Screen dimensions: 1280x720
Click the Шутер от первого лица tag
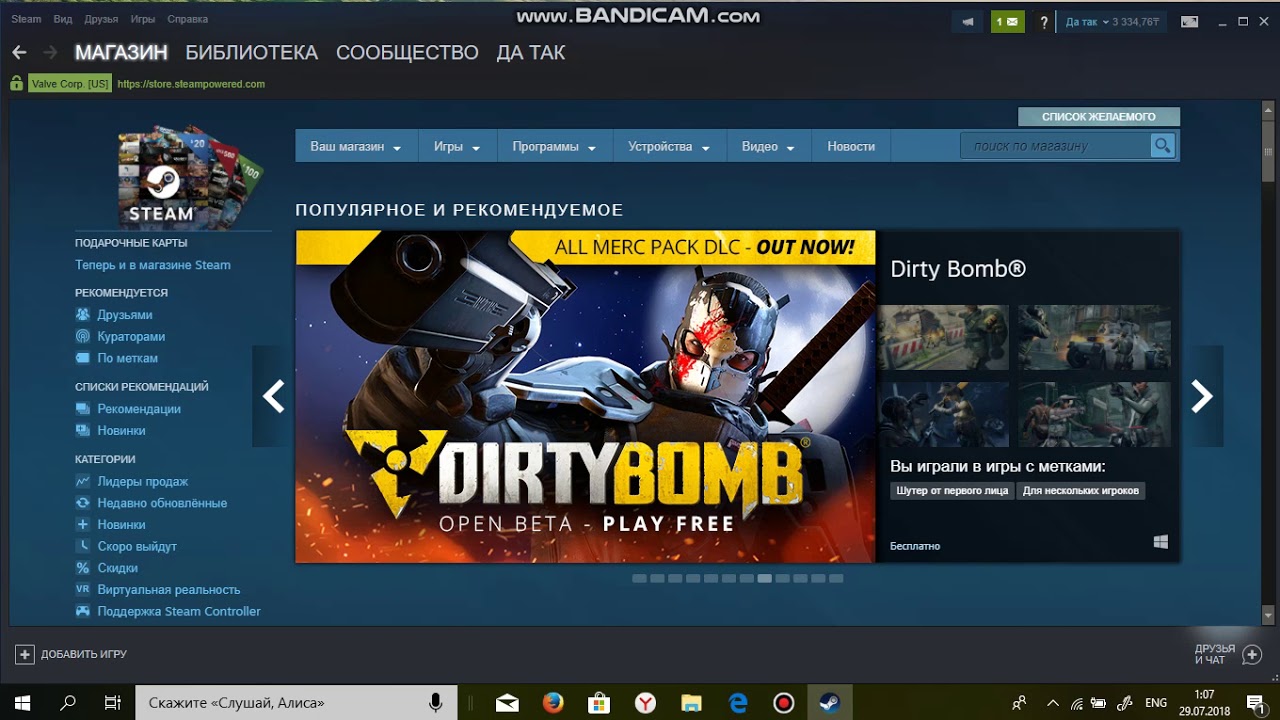click(x=952, y=491)
